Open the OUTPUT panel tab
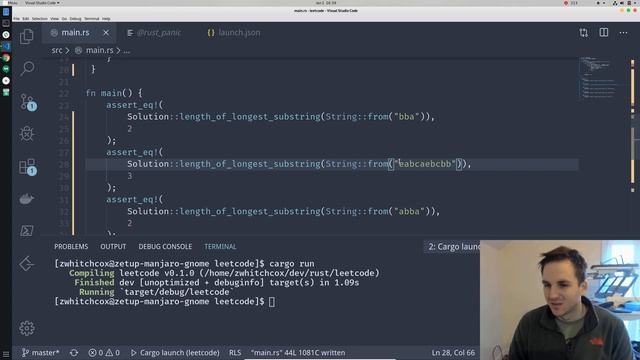This screenshot has height=360, width=640. pos(113,247)
